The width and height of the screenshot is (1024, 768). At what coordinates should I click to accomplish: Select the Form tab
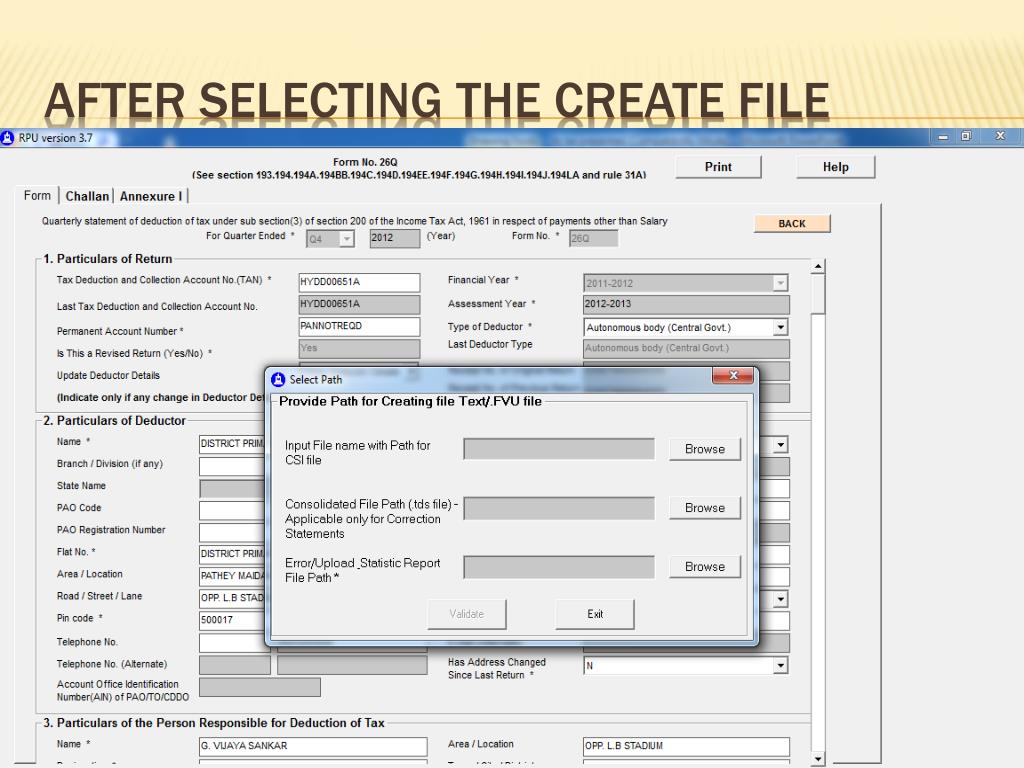coord(37,196)
